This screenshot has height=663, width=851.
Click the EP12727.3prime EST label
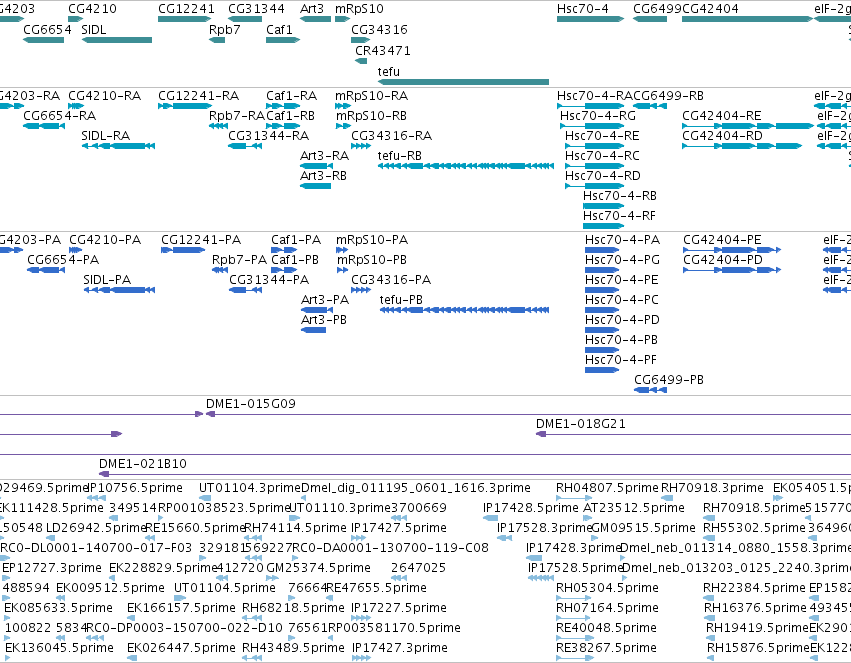52,568
